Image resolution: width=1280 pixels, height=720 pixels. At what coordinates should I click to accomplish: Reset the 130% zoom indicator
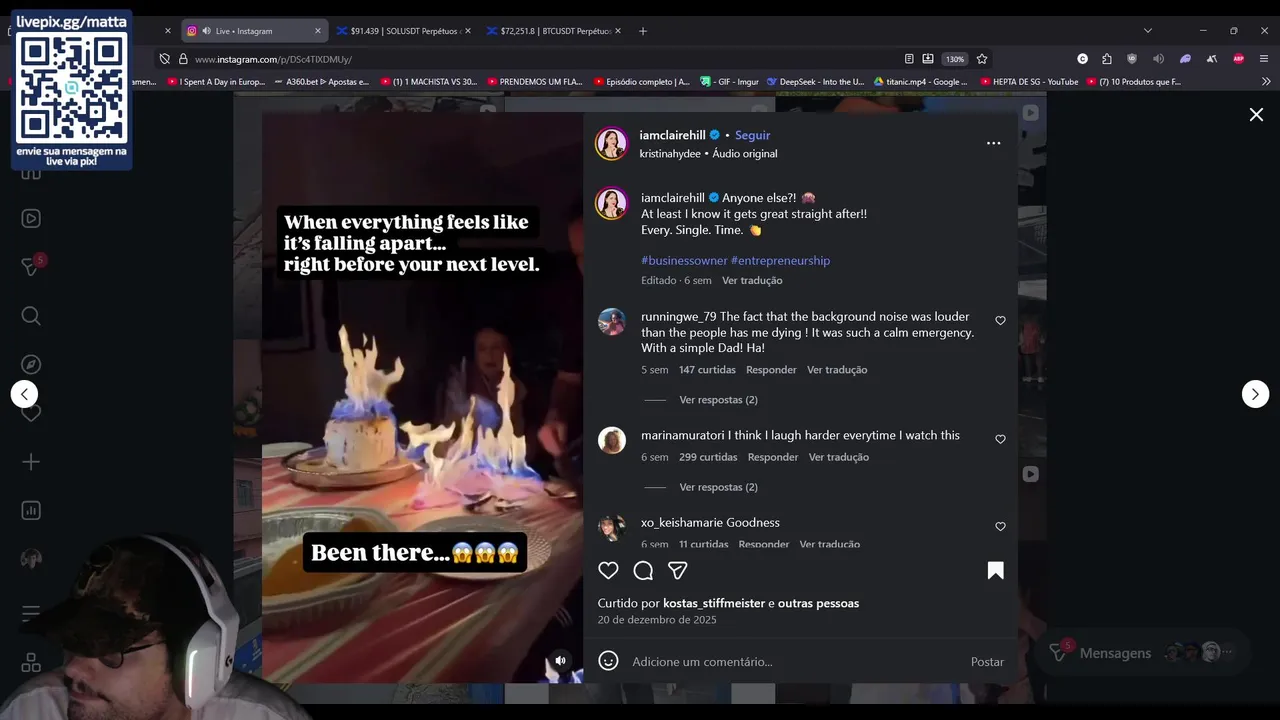click(955, 59)
